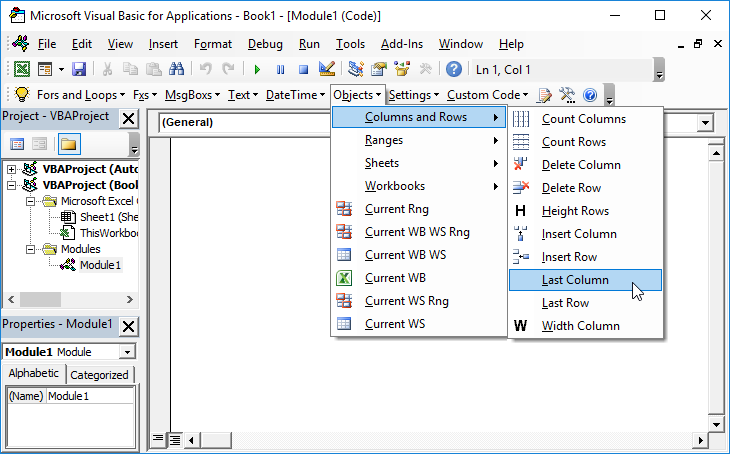Viewport: 730px width, 454px height.
Task: Click the View Microsoft Excel icon
Action: pos(21,69)
